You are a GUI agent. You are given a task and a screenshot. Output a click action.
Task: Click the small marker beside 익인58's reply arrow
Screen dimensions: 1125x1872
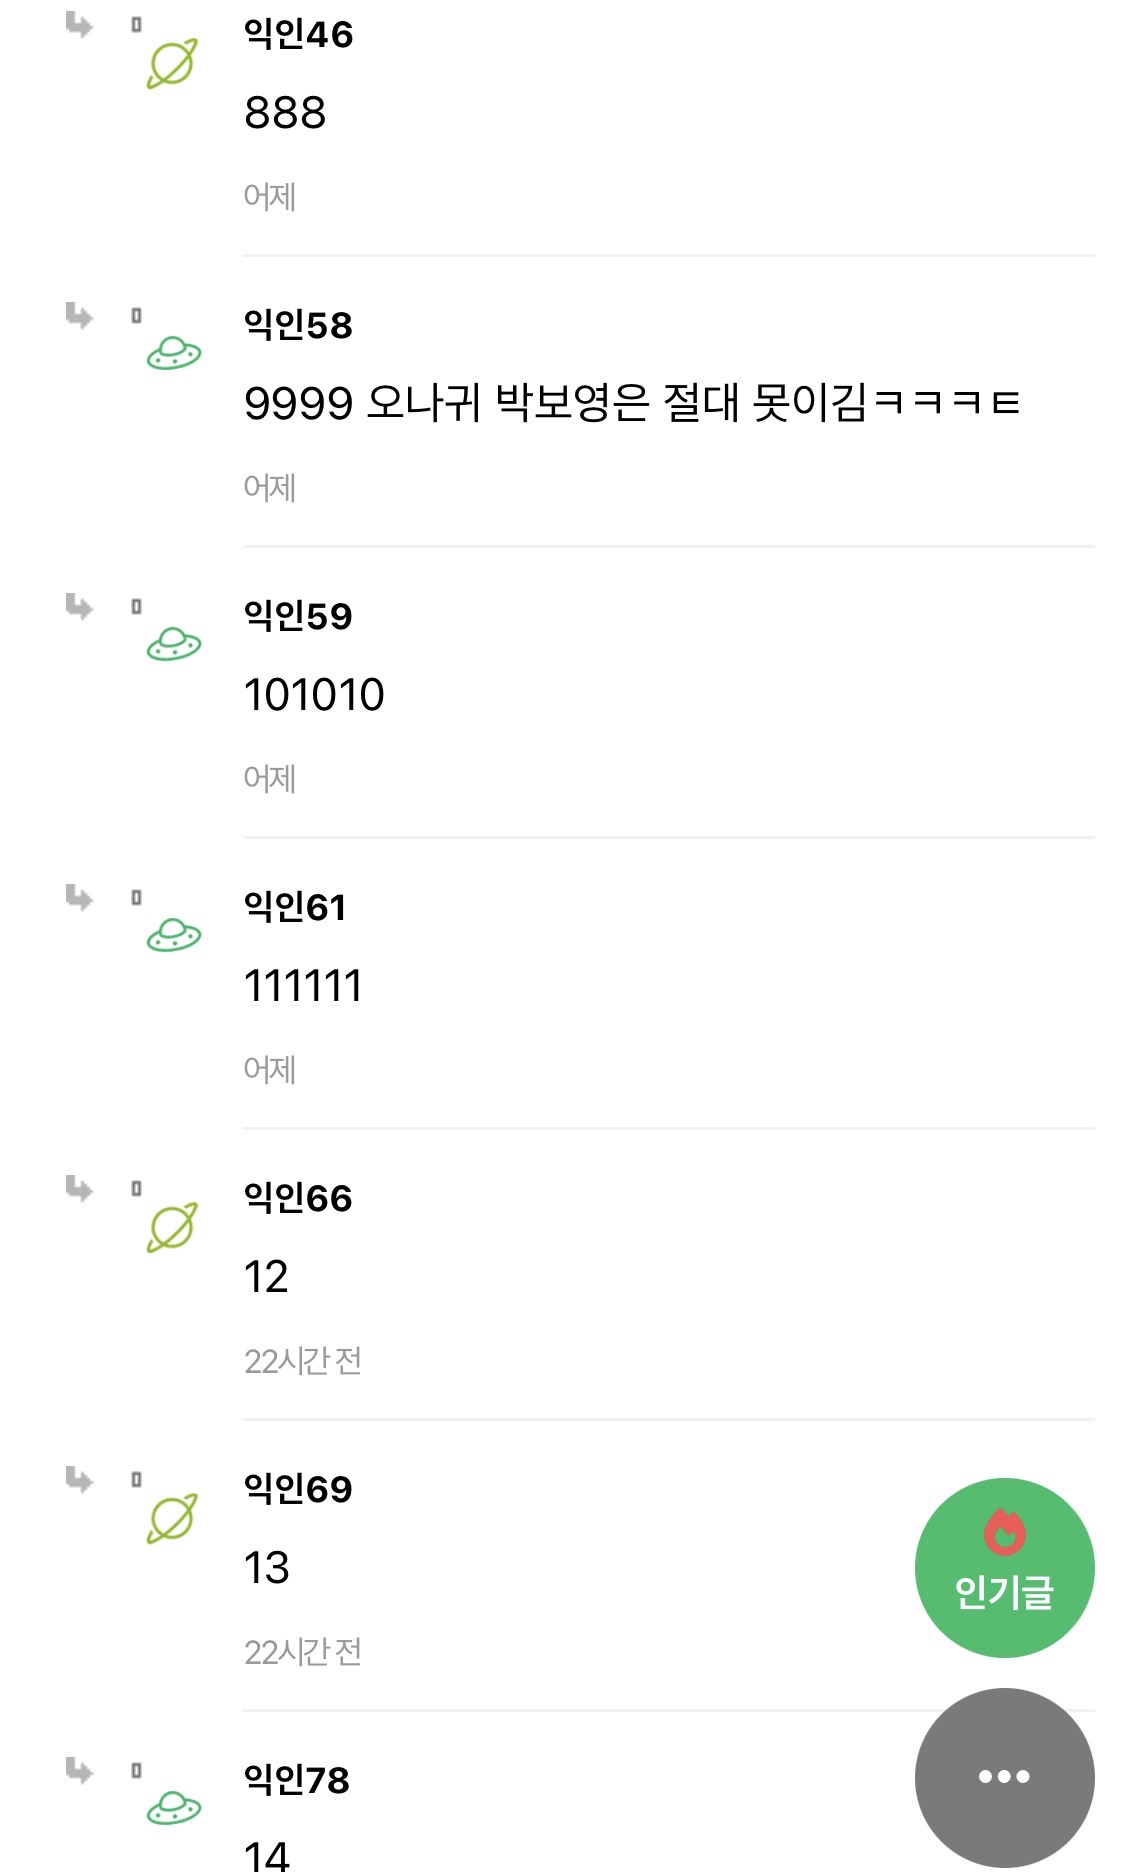click(136, 316)
